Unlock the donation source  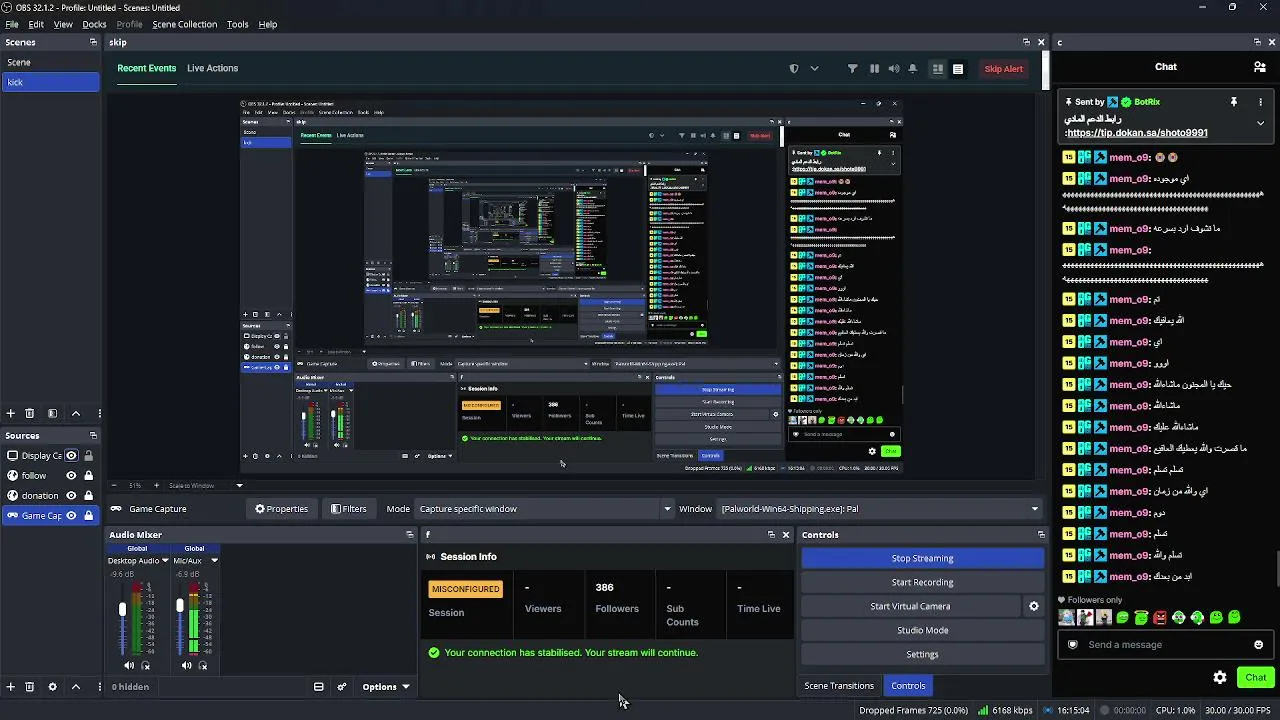point(89,496)
